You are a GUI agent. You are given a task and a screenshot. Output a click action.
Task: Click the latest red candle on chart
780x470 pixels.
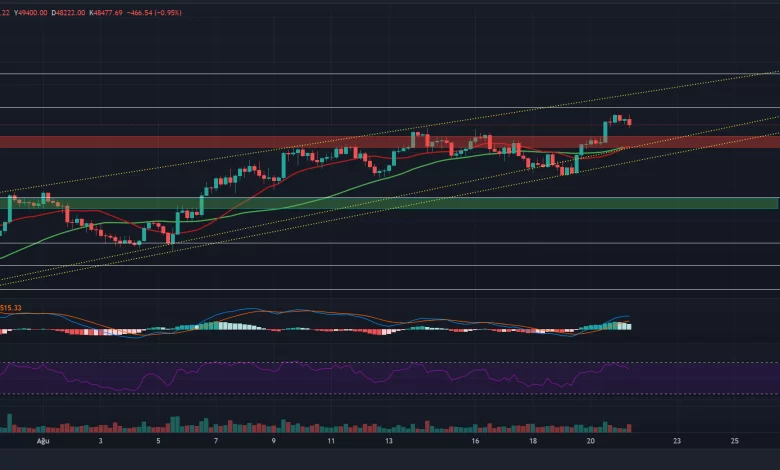pos(629,122)
